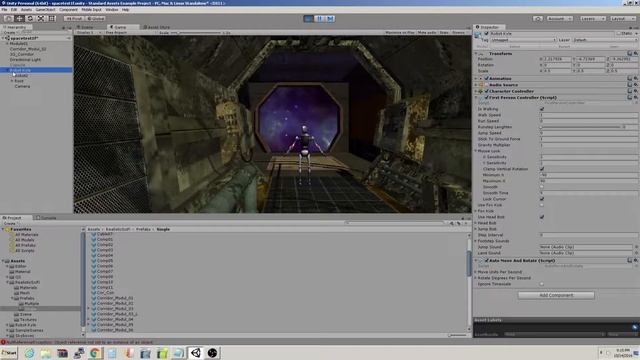Screen dimensions: 640x360
Task: Open Chrome from the taskbar
Action: tap(95, 353)
